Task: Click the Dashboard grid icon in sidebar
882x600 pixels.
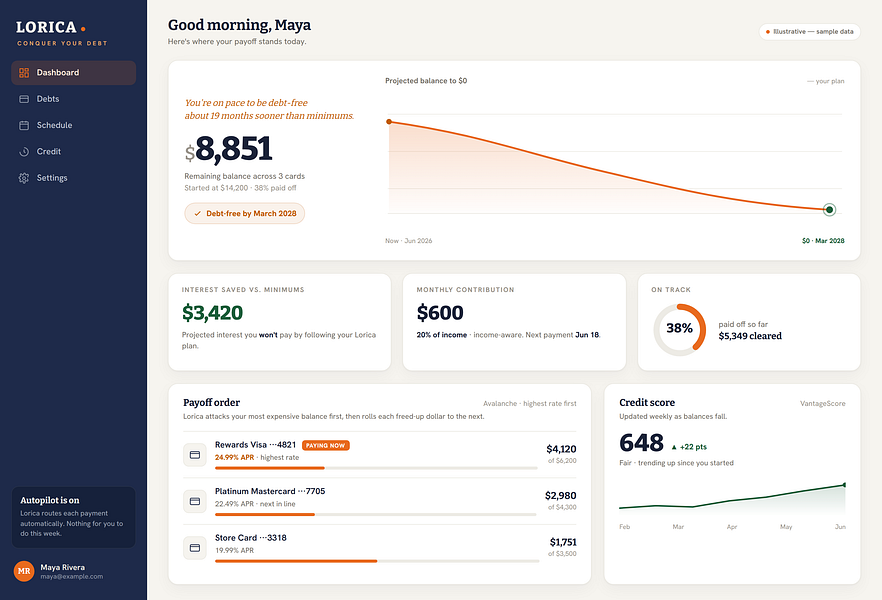Action: coord(24,73)
